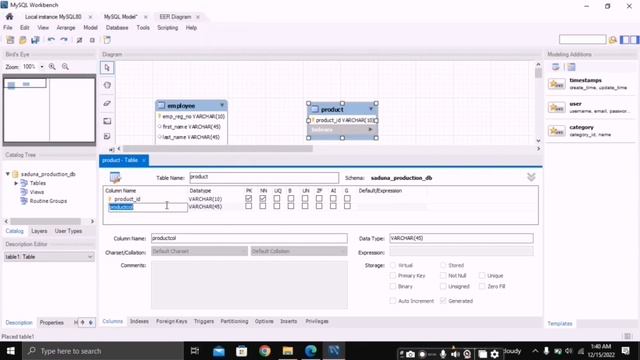Select the Routine Groups tree item
Image resolution: width=640 pixels, height=360 pixels.
48,201
